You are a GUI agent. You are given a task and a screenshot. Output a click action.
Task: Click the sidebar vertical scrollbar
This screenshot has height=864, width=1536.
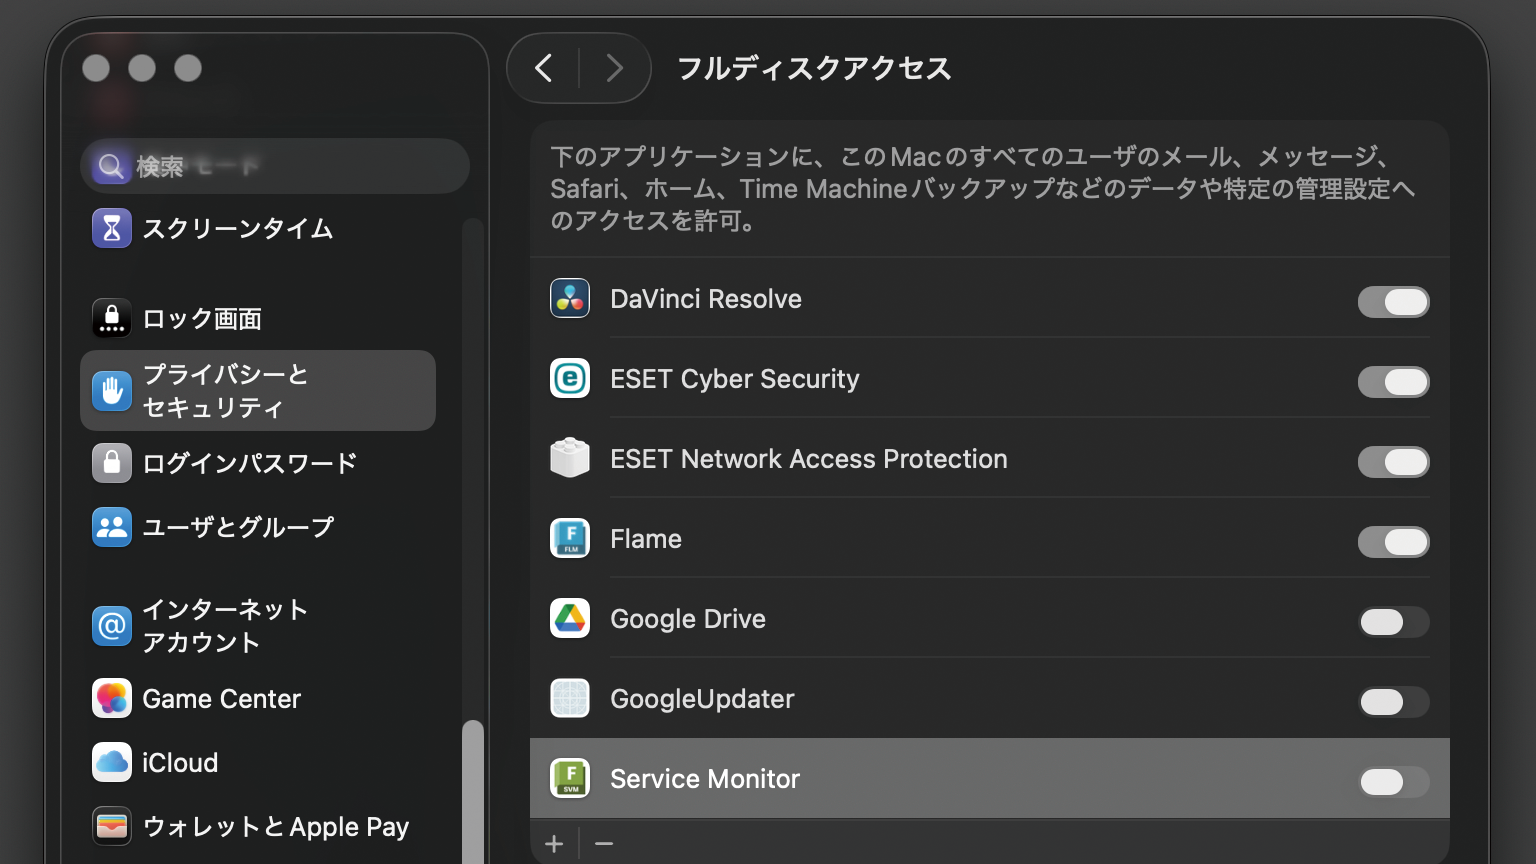473,790
